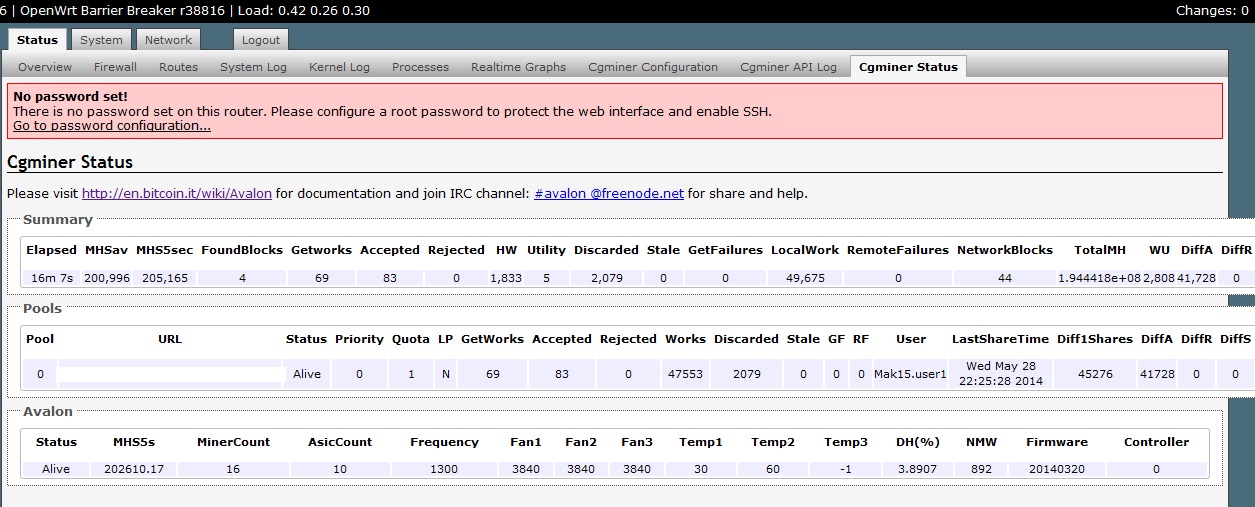Click the blank pool URL cell
This screenshot has width=1255, height=507.
[x=170, y=374]
